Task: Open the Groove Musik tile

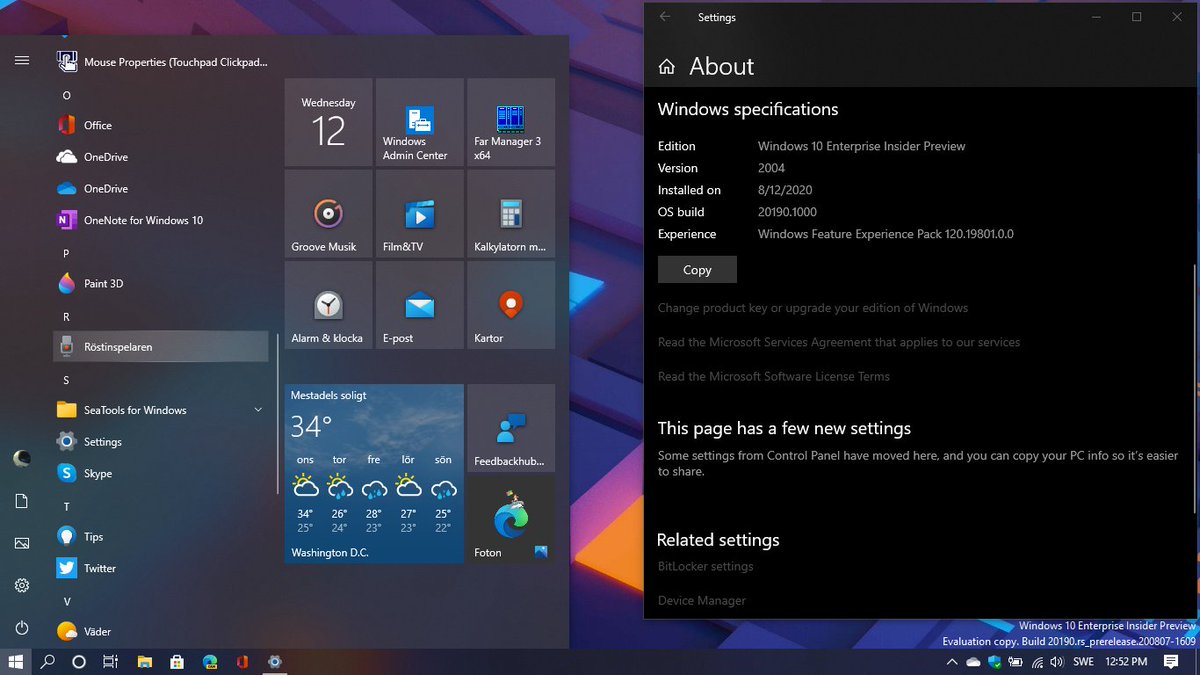Action: click(328, 214)
